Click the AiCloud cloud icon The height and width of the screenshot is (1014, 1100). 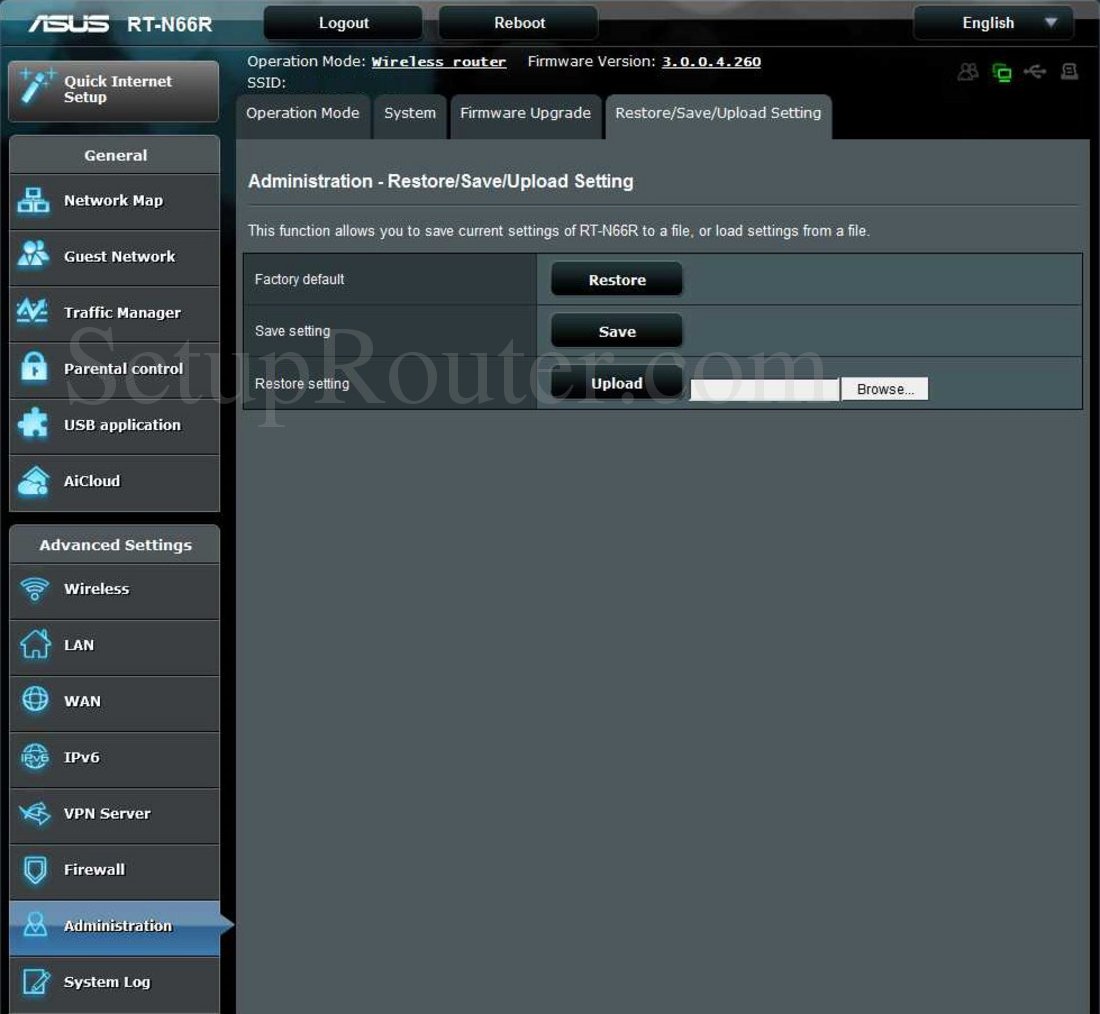point(33,481)
